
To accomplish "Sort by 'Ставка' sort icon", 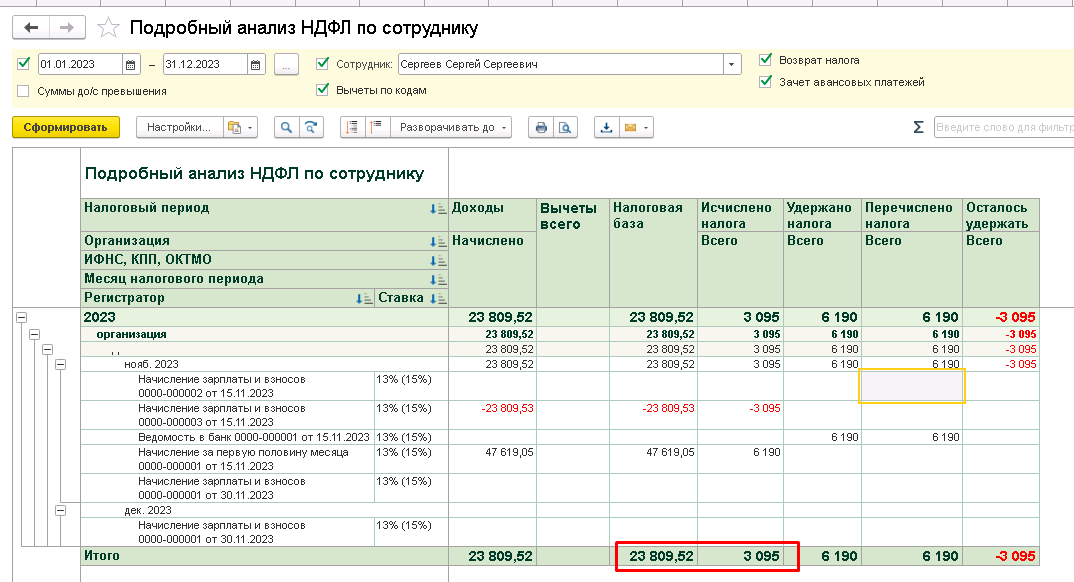I will click(438, 299).
